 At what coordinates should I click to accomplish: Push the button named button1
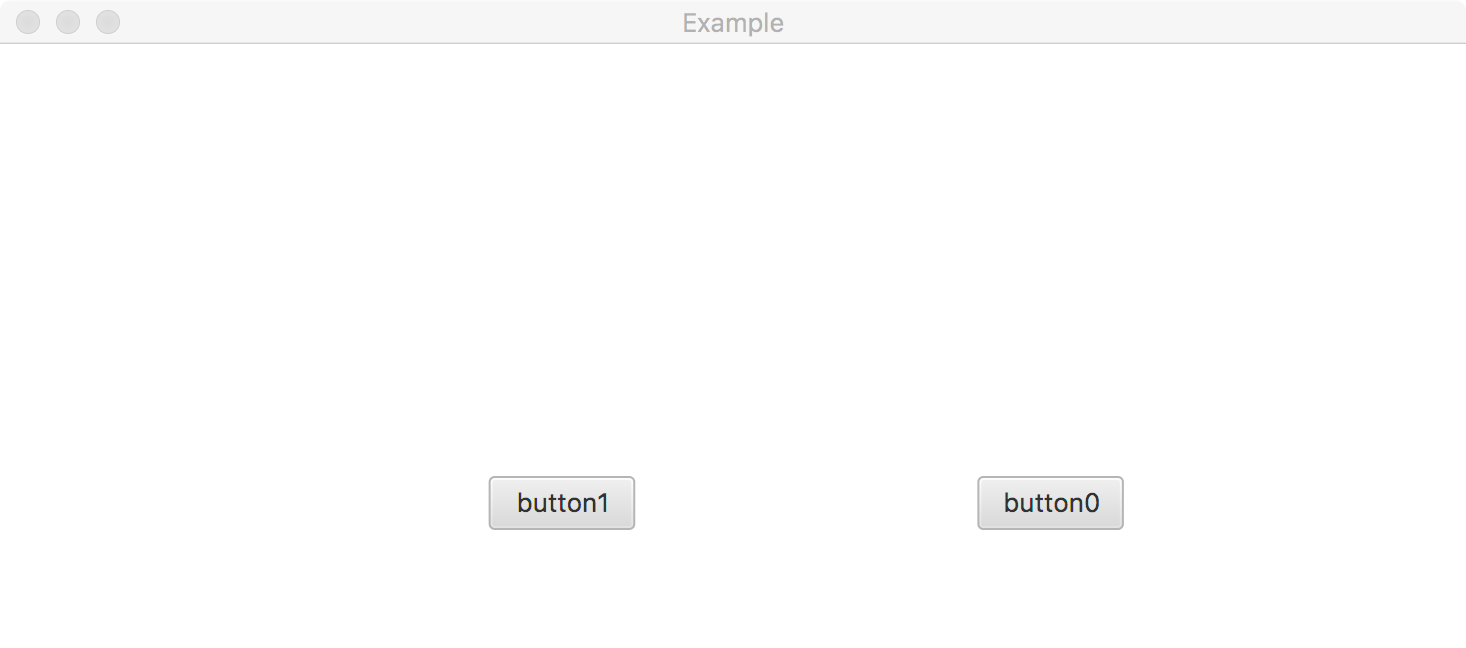561,503
